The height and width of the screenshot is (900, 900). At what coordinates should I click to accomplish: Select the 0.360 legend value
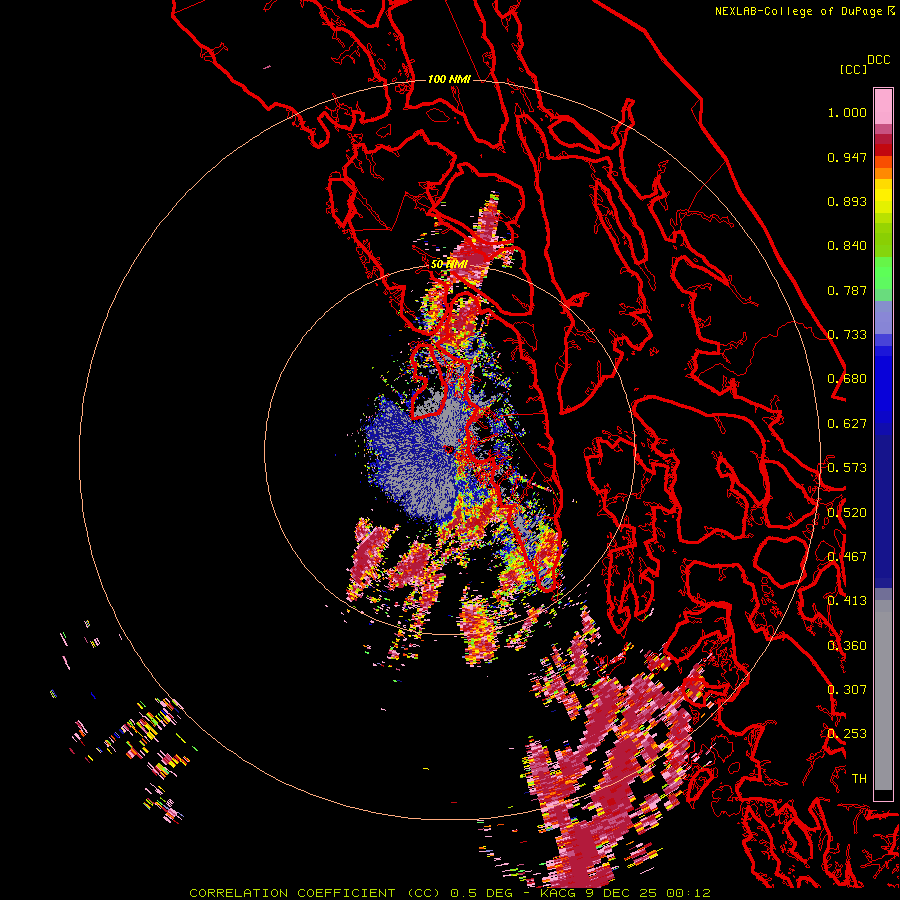(847, 646)
